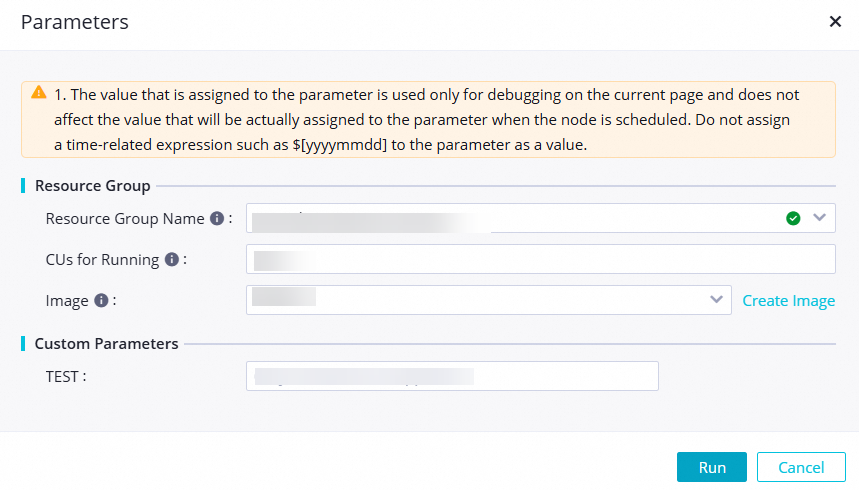Click into the TEST parameter field
Image resolution: width=859 pixels, height=490 pixels.
pos(452,376)
